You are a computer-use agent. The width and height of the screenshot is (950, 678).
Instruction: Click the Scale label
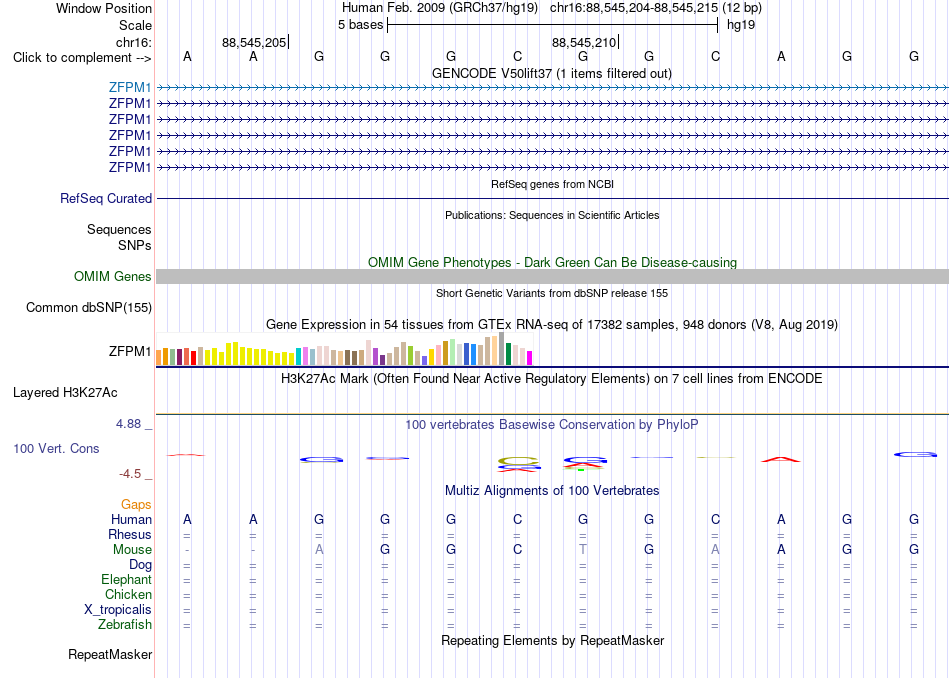pyautogui.click(x=135, y=25)
